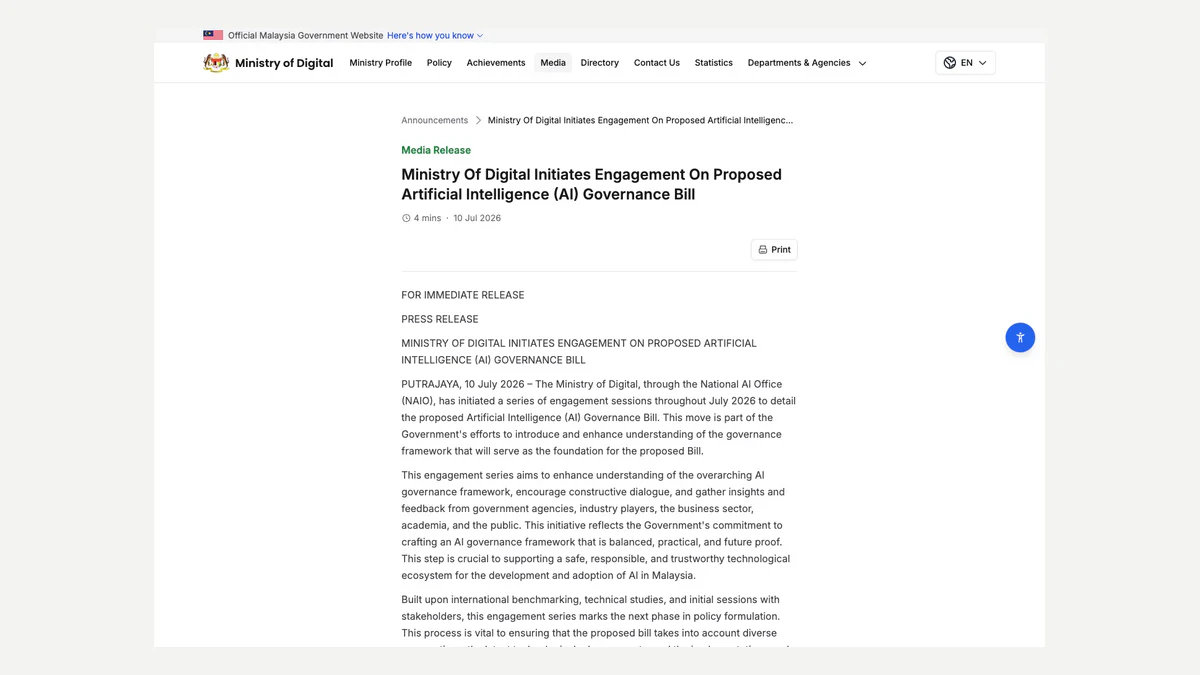Viewport: 1200px width, 675px height.
Task: Go back to Announcements breadcrumb
Action: click(435, 120)
